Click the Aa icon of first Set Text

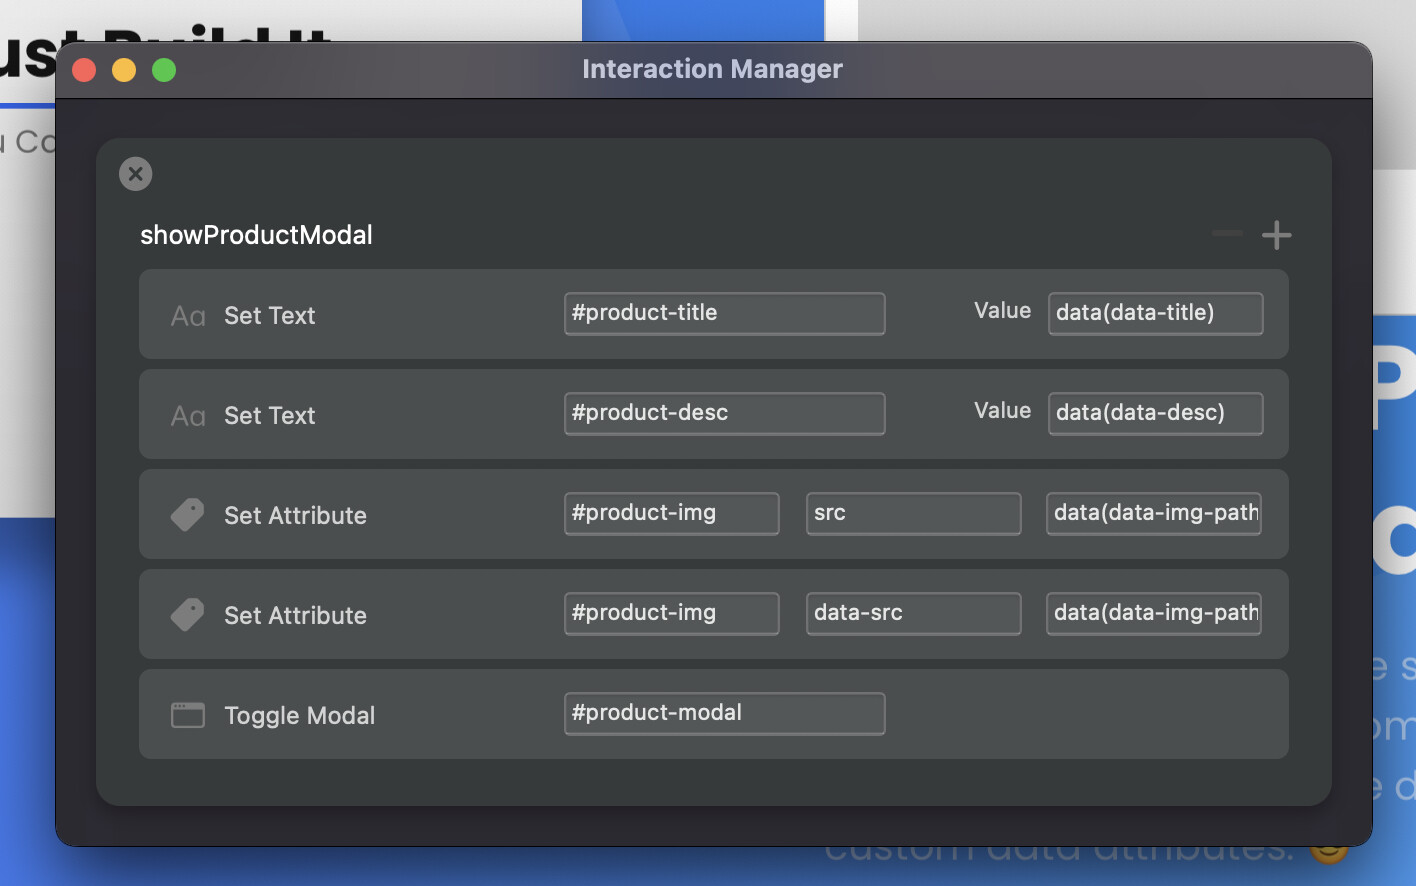click(x=188, y=316)
